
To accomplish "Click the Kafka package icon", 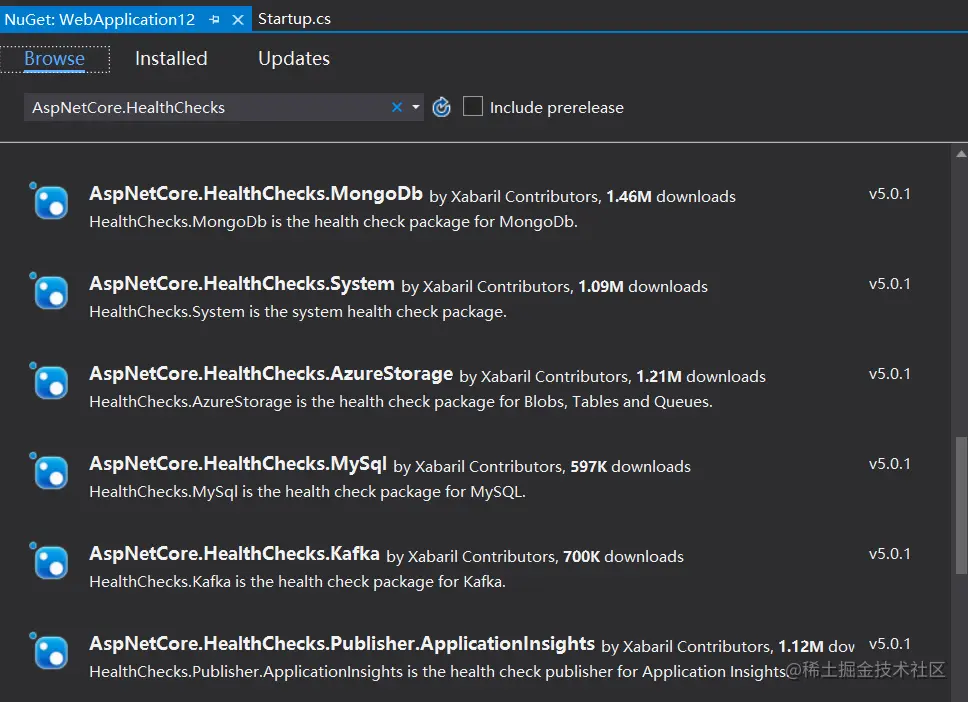I will pos(49,562).
